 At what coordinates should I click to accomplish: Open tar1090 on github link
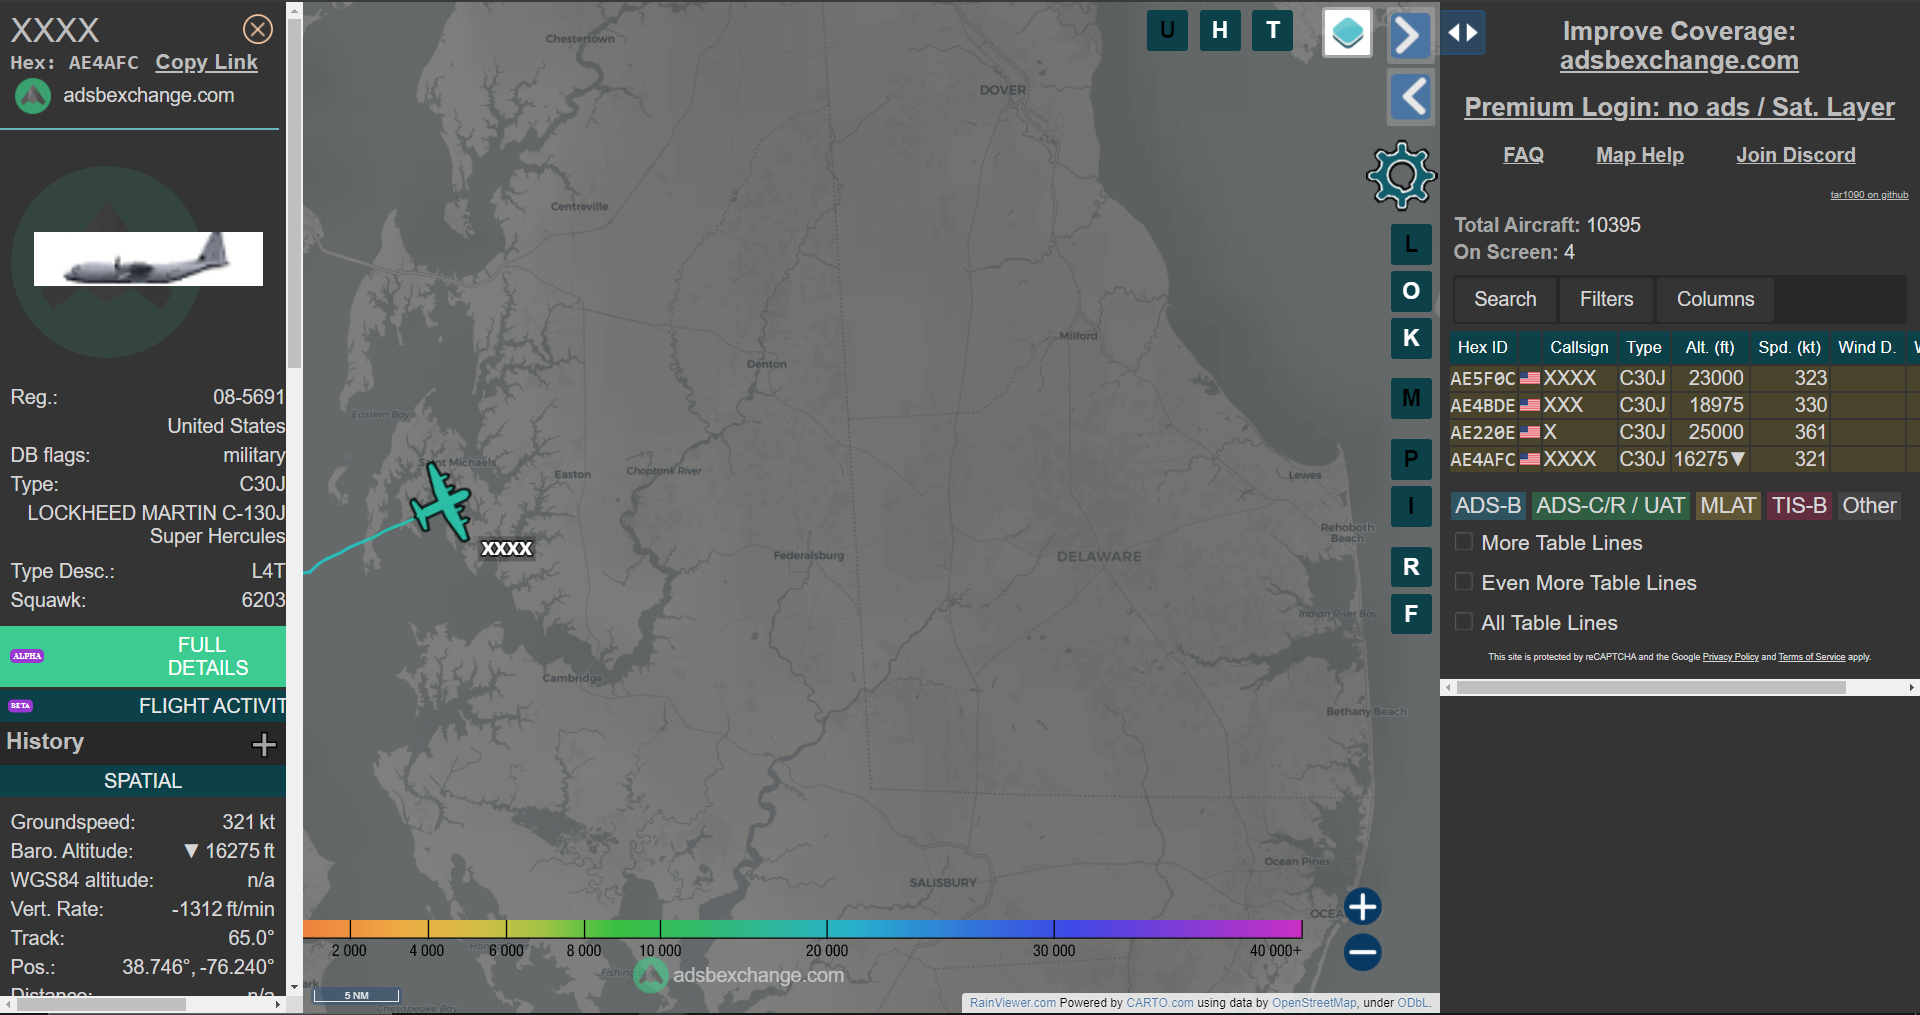pyautogui.click(x=1869, y=195)
